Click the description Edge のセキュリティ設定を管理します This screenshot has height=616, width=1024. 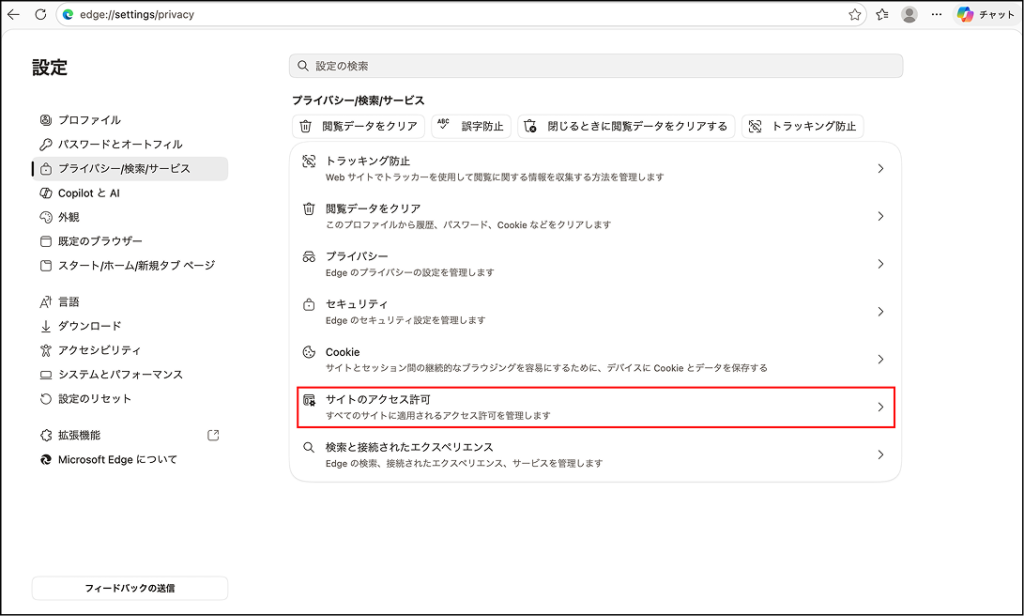click(406, 320)
